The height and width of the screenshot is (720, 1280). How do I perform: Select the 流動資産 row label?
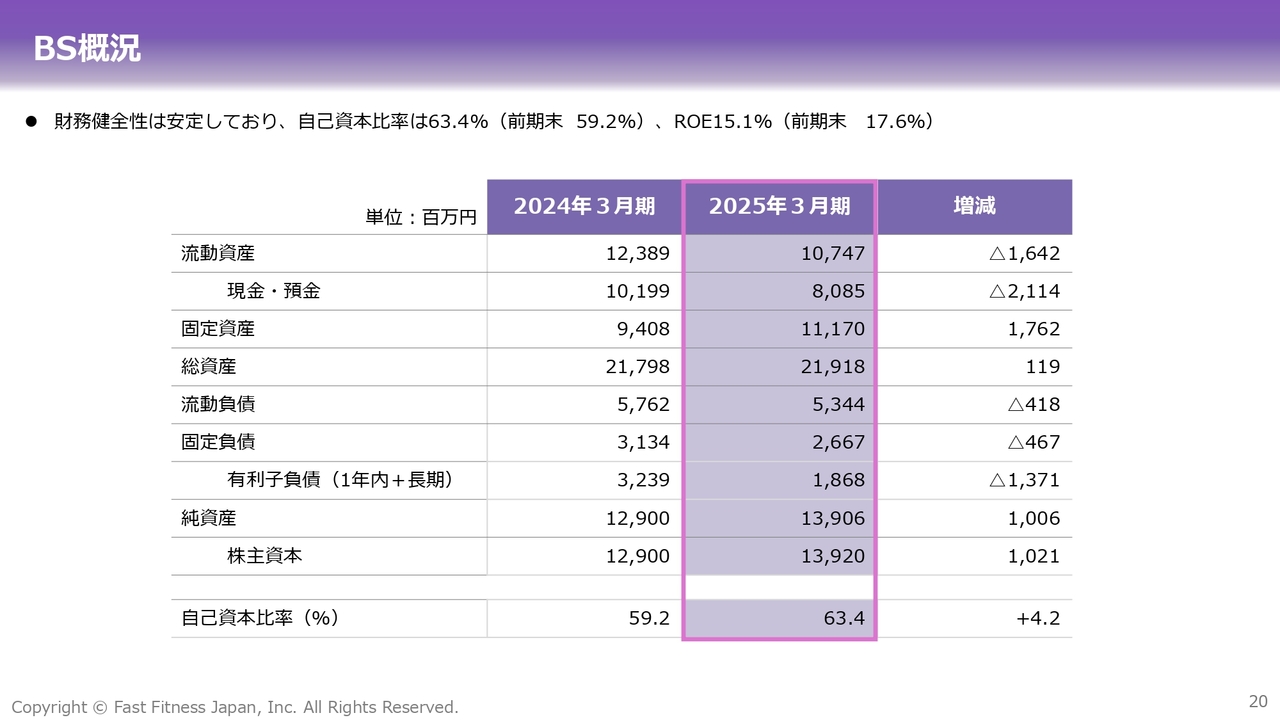click(218, 253)
